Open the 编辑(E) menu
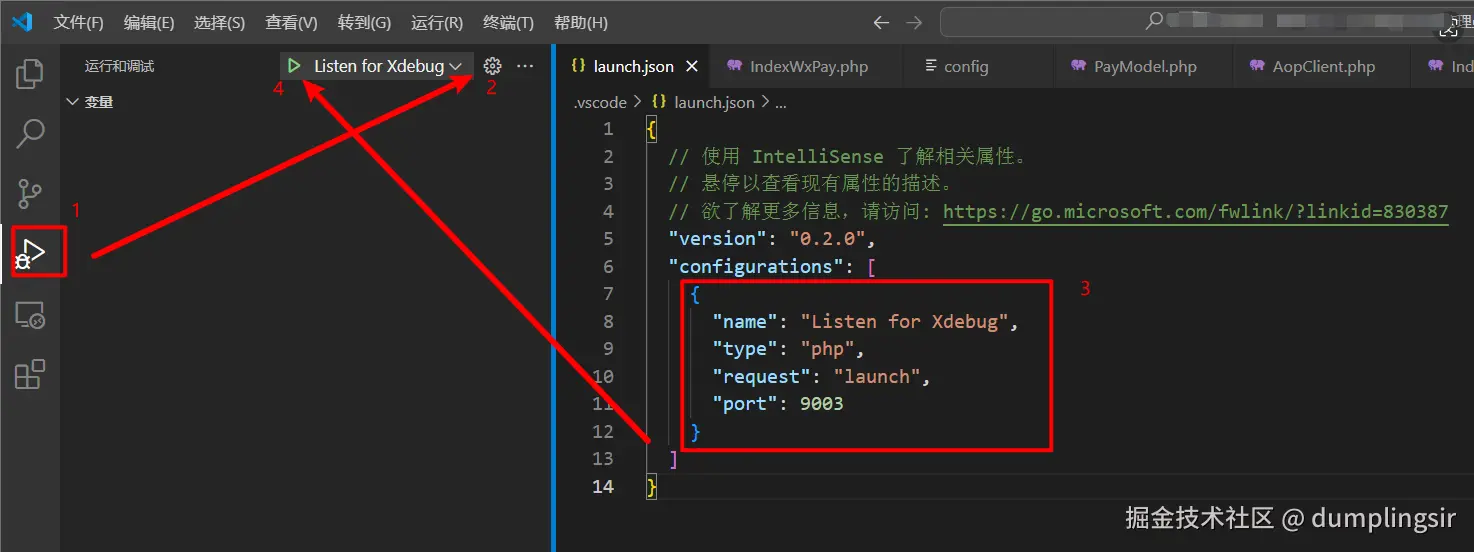 [149, 22]
